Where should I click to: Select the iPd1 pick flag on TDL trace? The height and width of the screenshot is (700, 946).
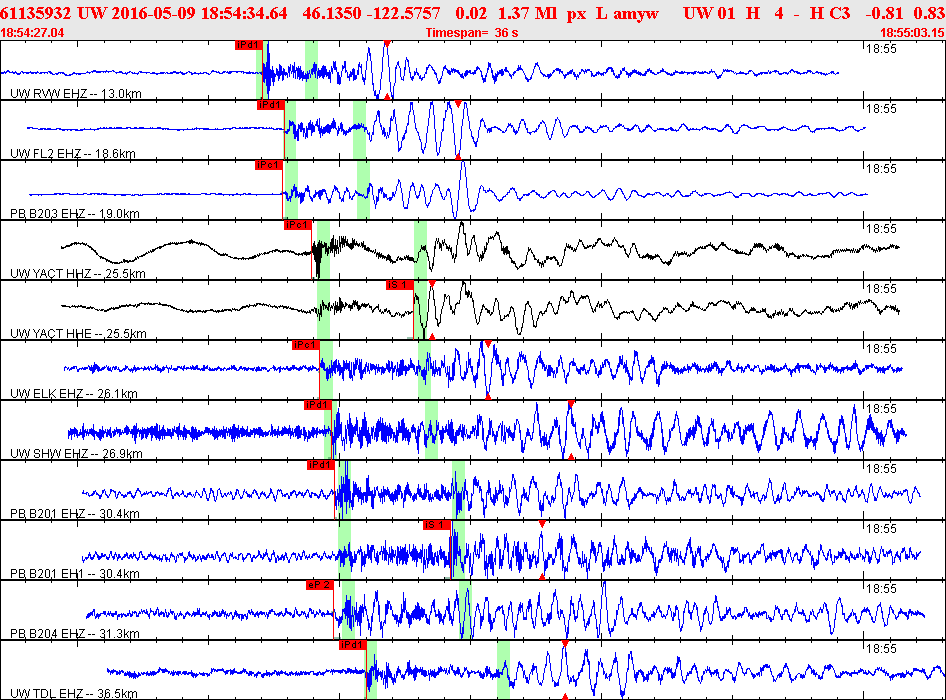[x=352, y=645]
